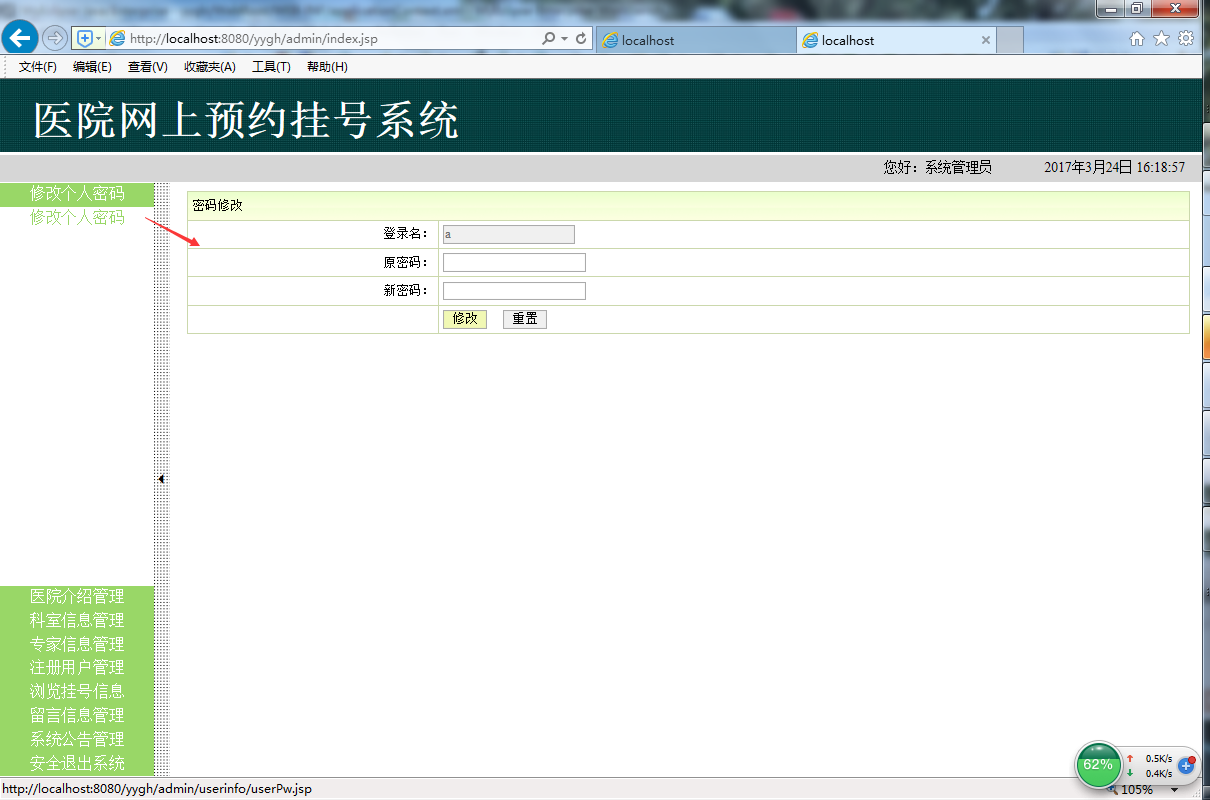Open the 查看(V) menu
The image size is (1210, 800).
pos(147,67)
